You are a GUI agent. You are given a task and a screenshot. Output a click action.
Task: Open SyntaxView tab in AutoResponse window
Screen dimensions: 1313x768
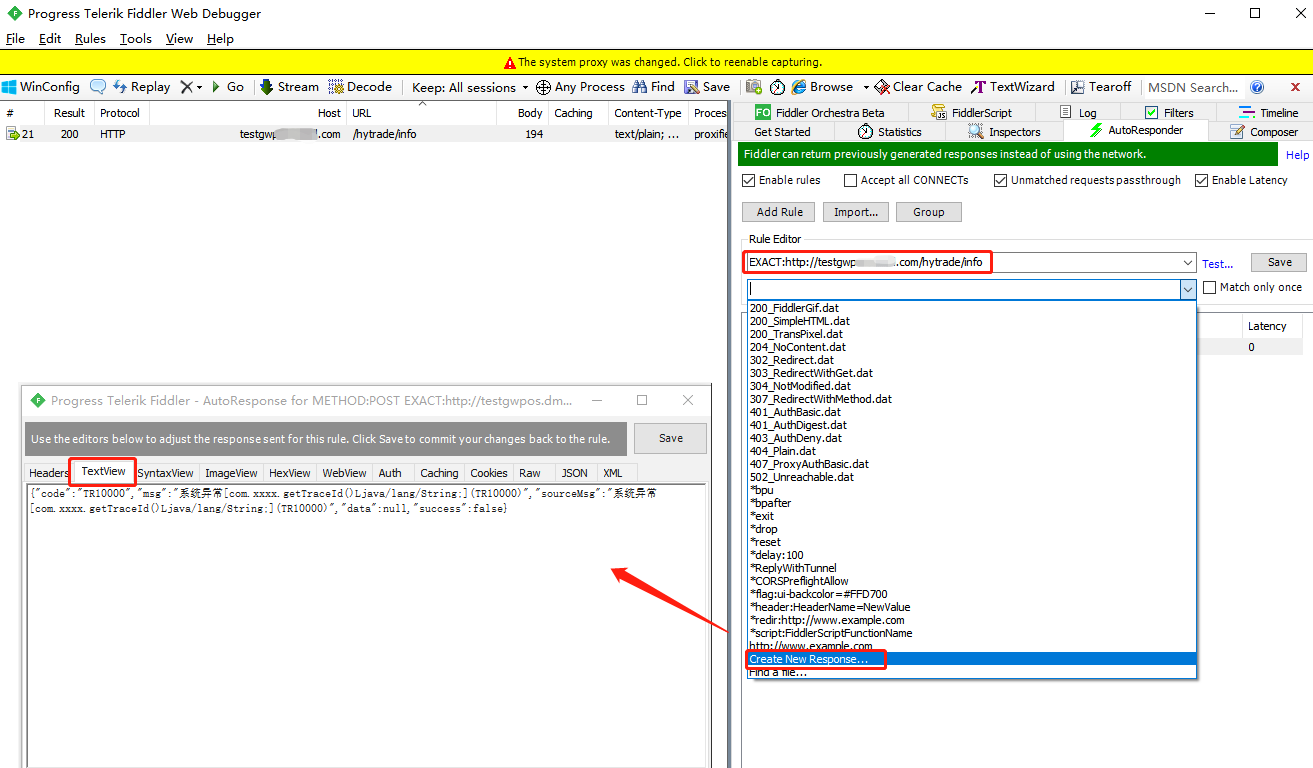tap(166, 473)
